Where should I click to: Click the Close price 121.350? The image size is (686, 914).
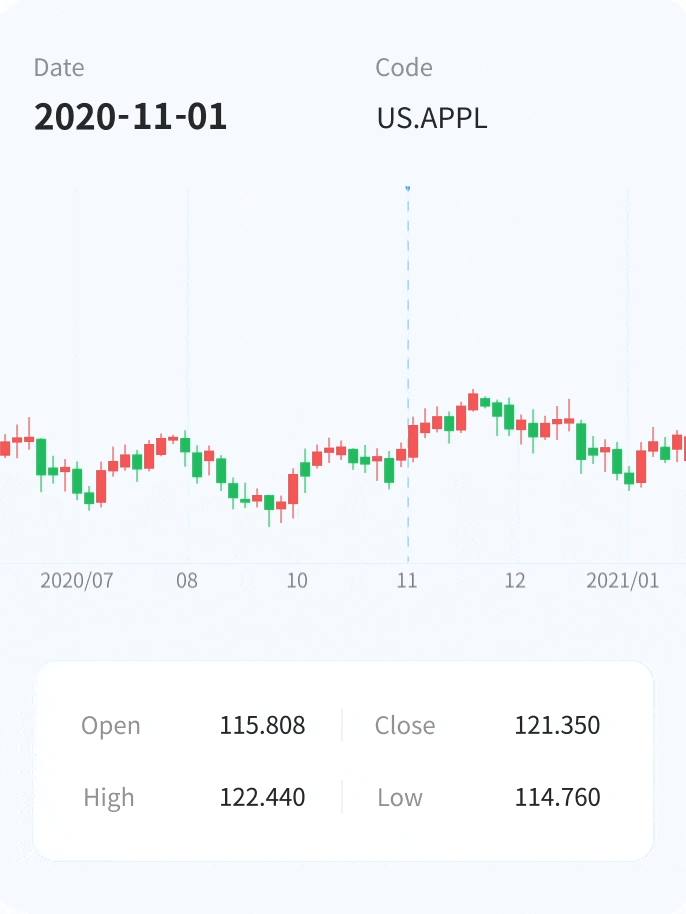[557, 725]
